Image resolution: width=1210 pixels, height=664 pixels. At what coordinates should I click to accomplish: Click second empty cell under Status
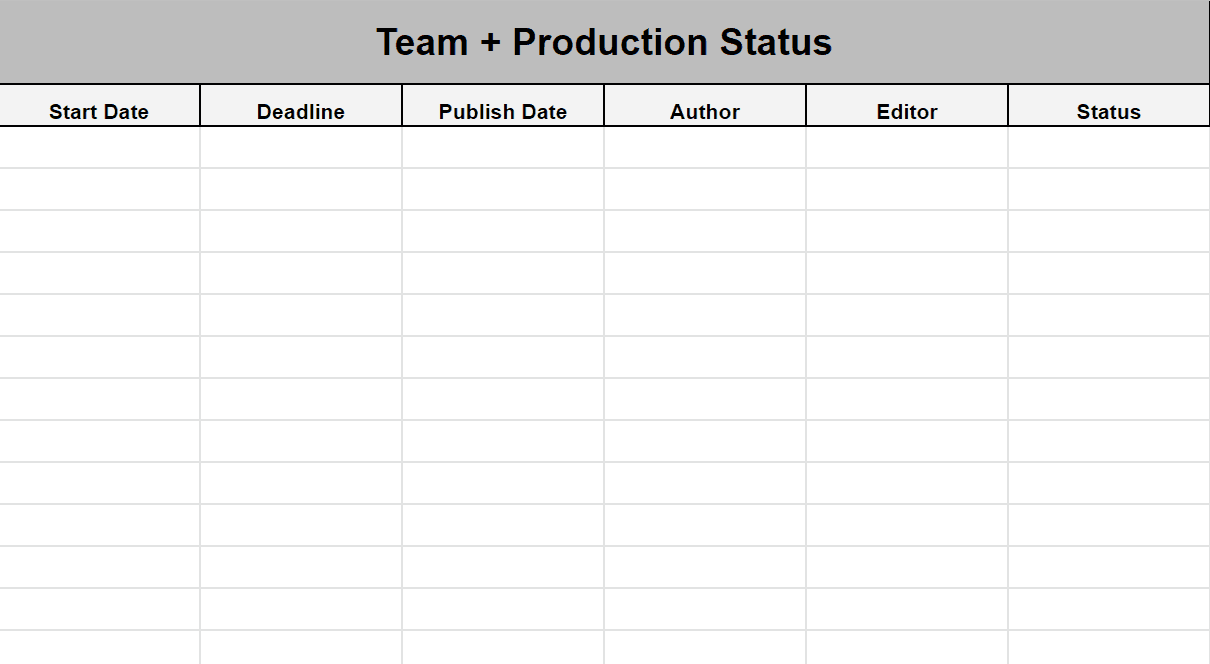(x=1108, y=189)
